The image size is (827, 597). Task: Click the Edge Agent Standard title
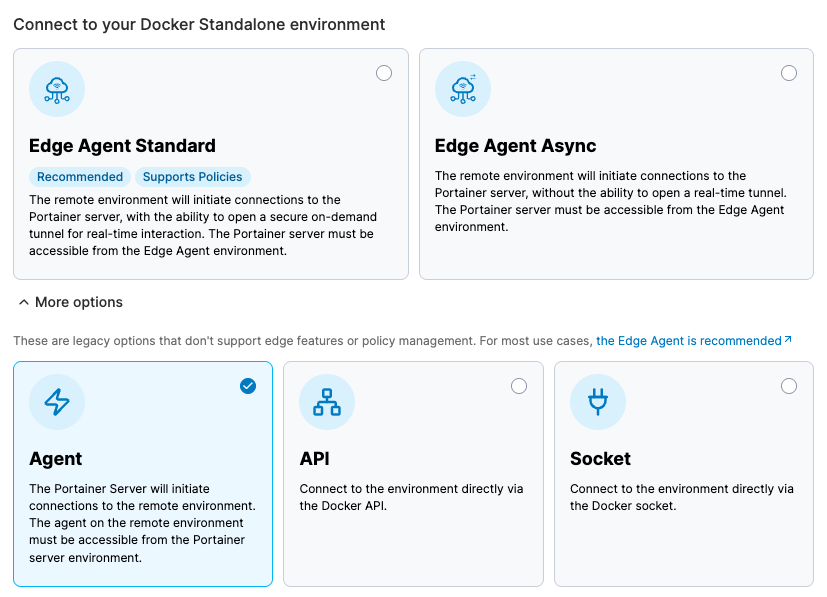pos(122,146)
